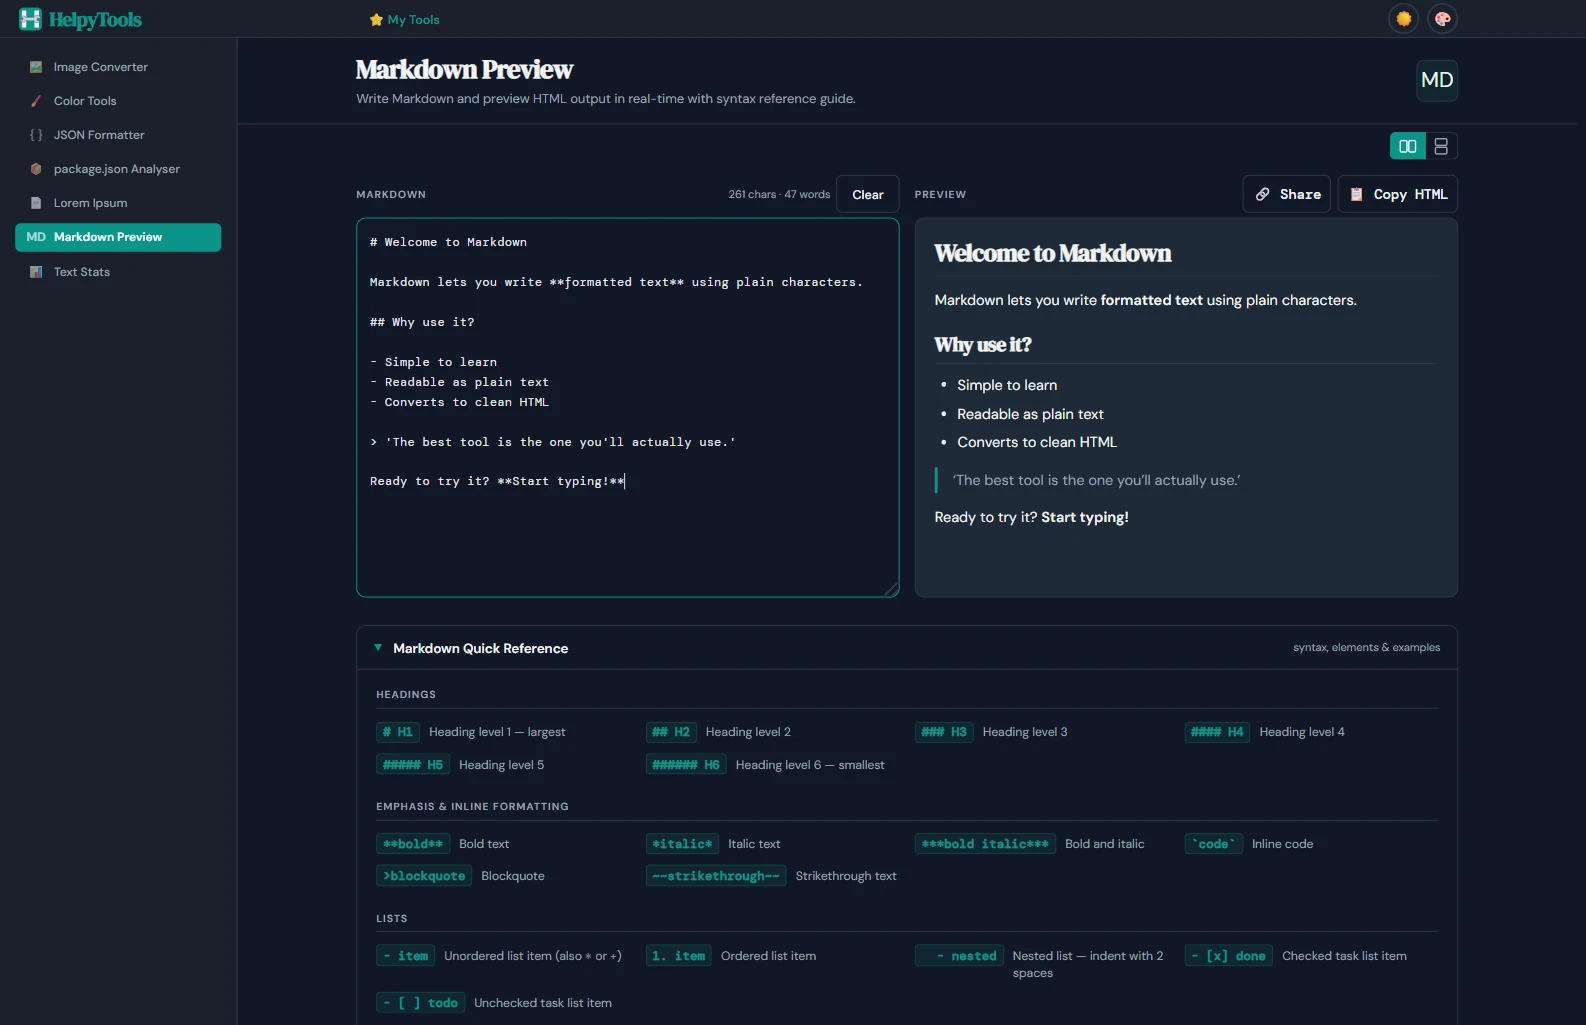Image resolution: width=1586 pixels, height=1025 pixels.
Task: Click the Image Converter sidebar icon
Action: point(36,67)
